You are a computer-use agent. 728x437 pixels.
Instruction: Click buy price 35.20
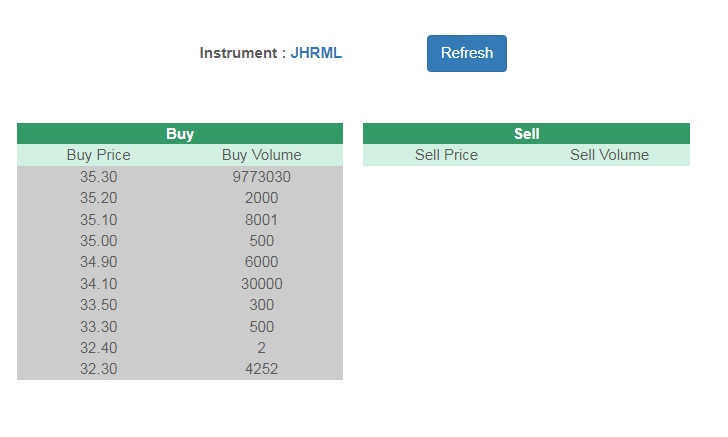(98, 198)
